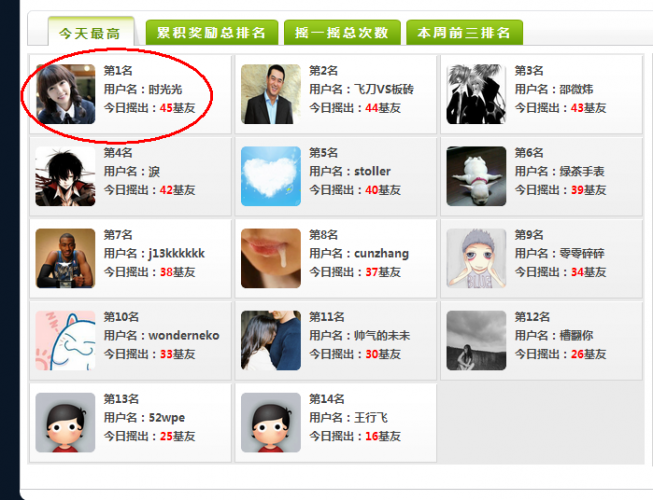Open 绿茶手表 dog avatar picture

tap(476, 176)
